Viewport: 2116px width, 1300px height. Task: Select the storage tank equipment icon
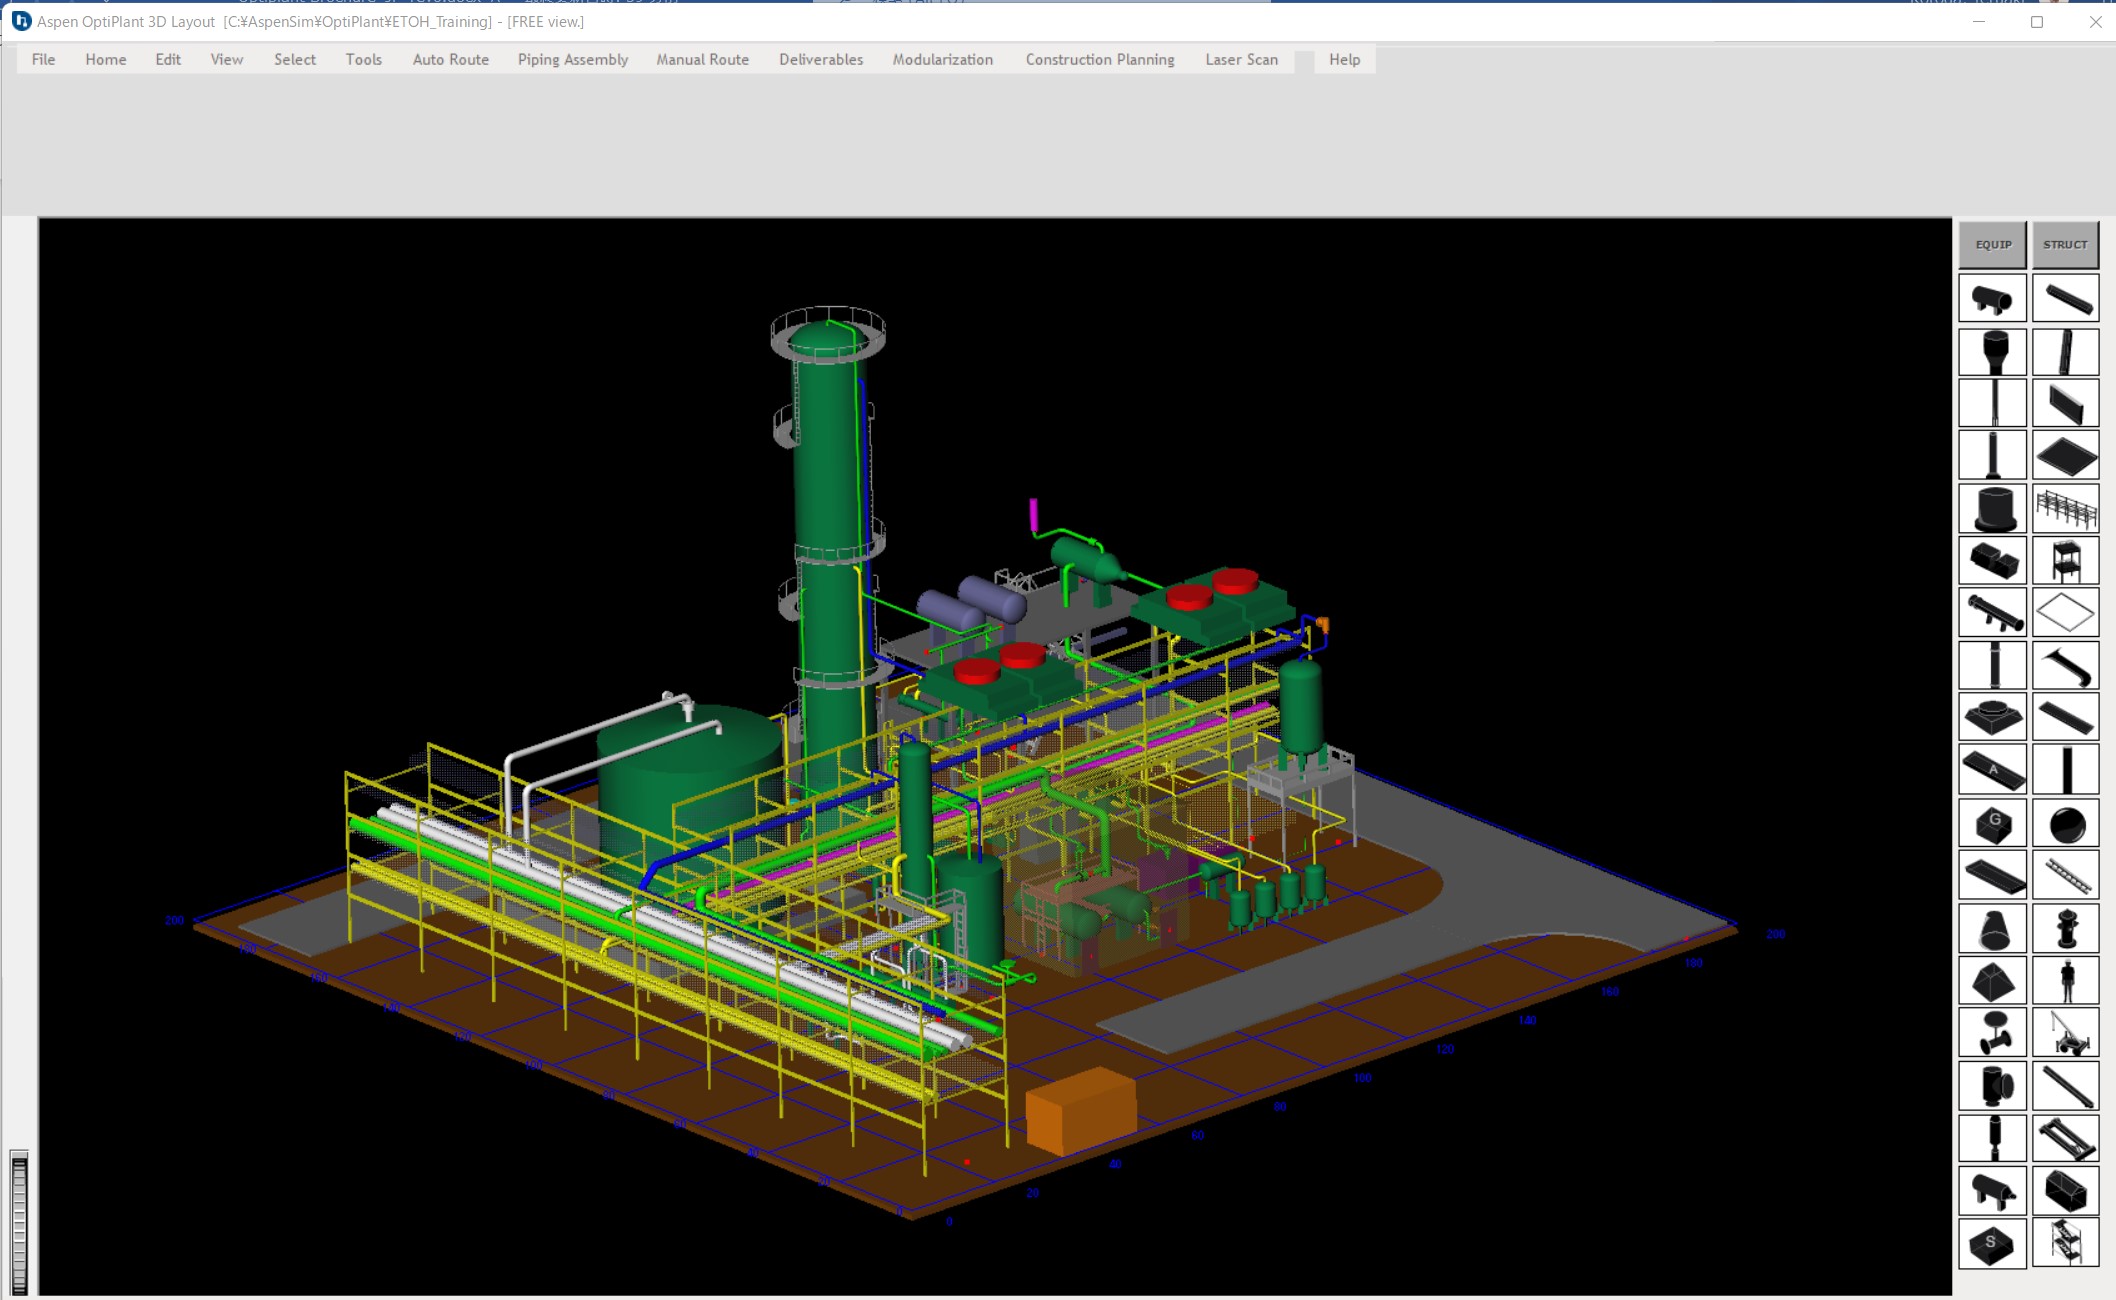[1992, 507]
